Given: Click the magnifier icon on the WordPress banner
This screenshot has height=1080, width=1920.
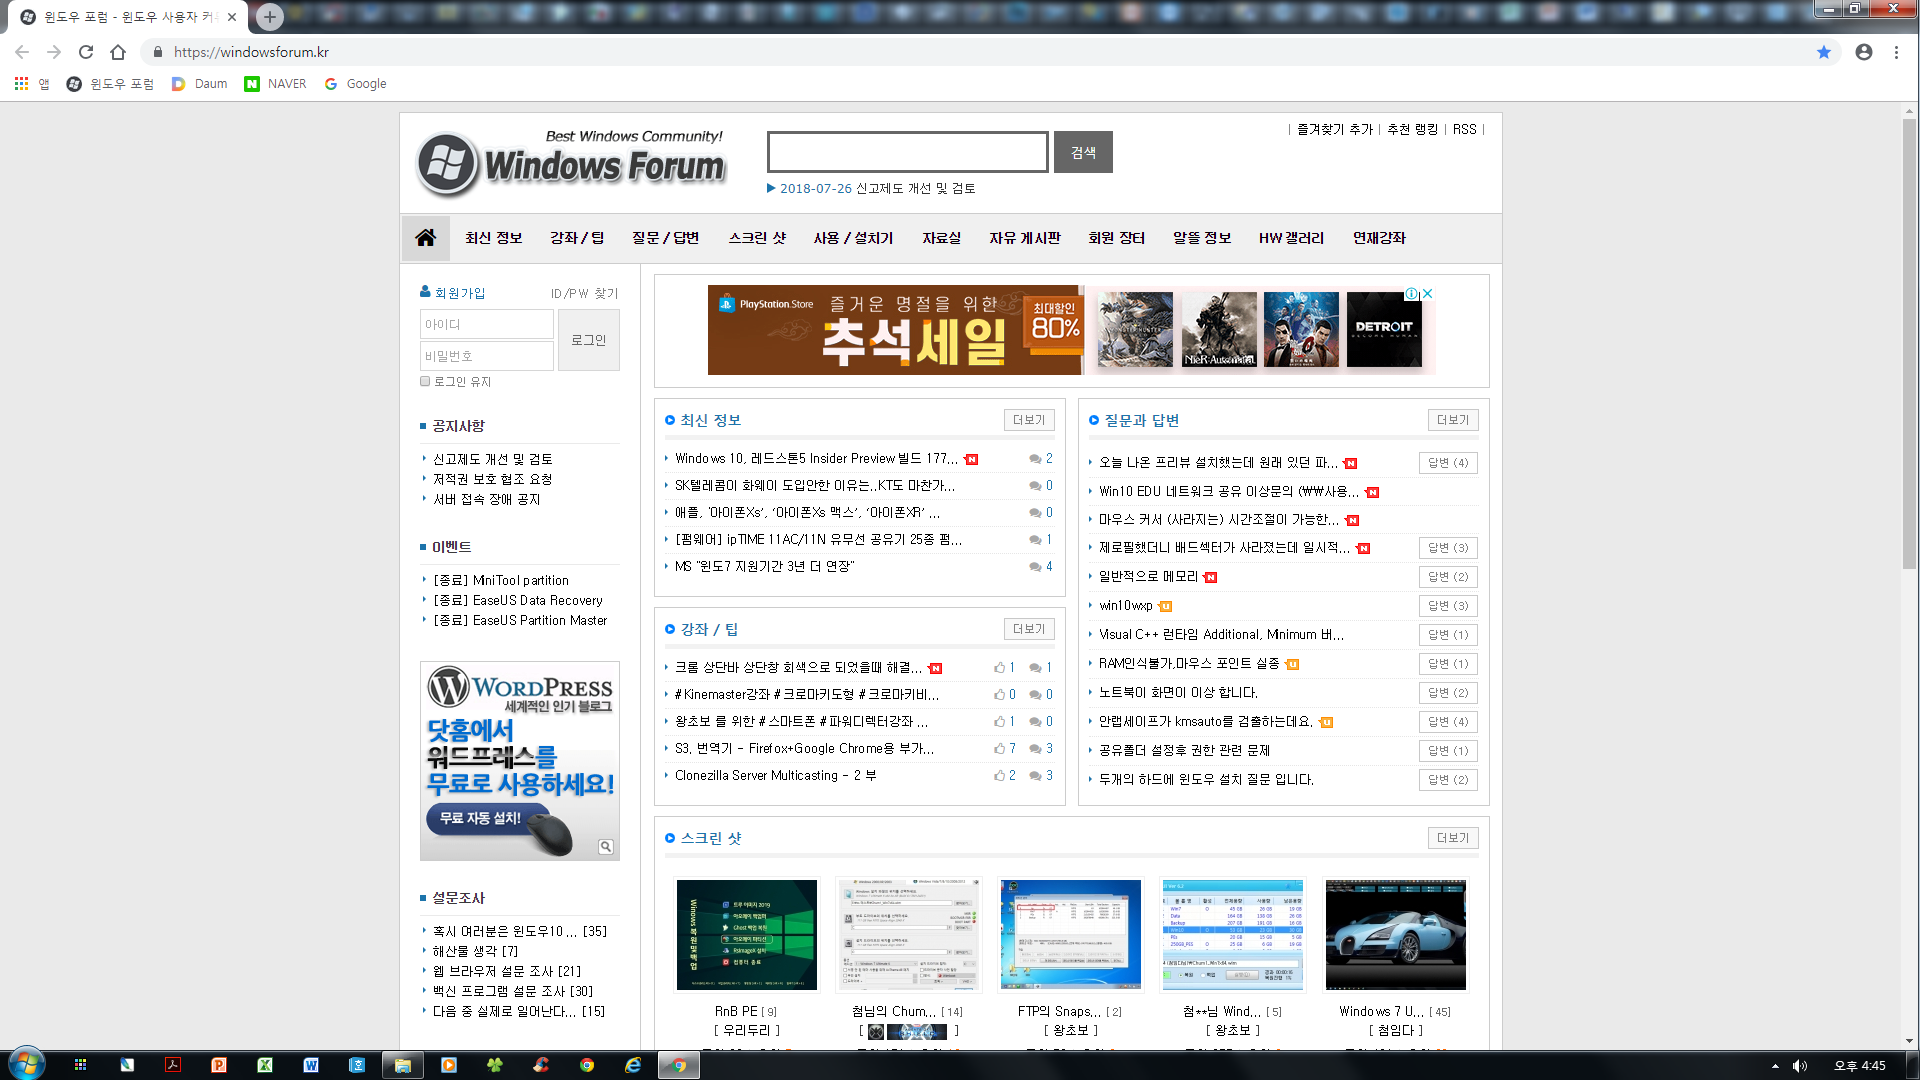Looking at the screenshot, I should click(606, 847).
